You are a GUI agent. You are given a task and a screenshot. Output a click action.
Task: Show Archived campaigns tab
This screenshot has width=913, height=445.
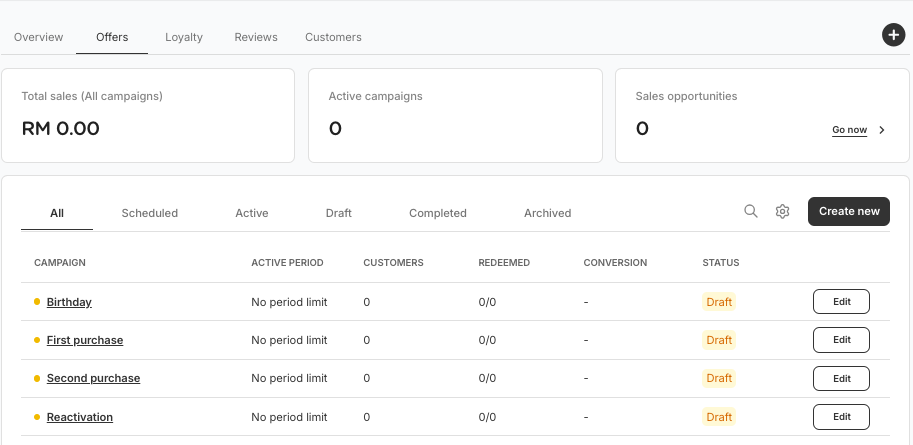click(x=547, y=213)
